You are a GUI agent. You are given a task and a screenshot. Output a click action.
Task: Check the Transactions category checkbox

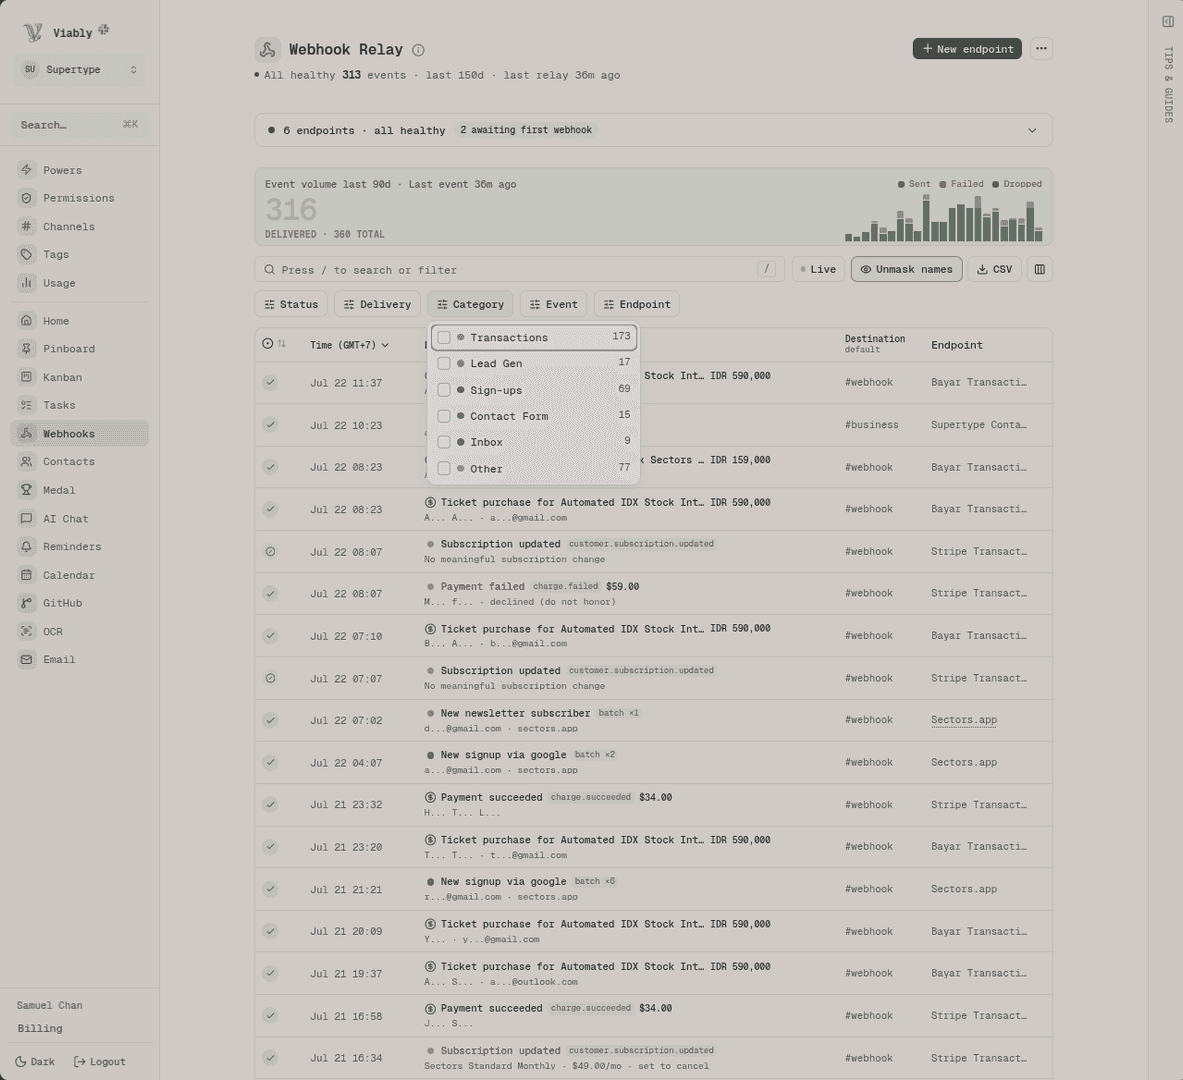point(444,337)
